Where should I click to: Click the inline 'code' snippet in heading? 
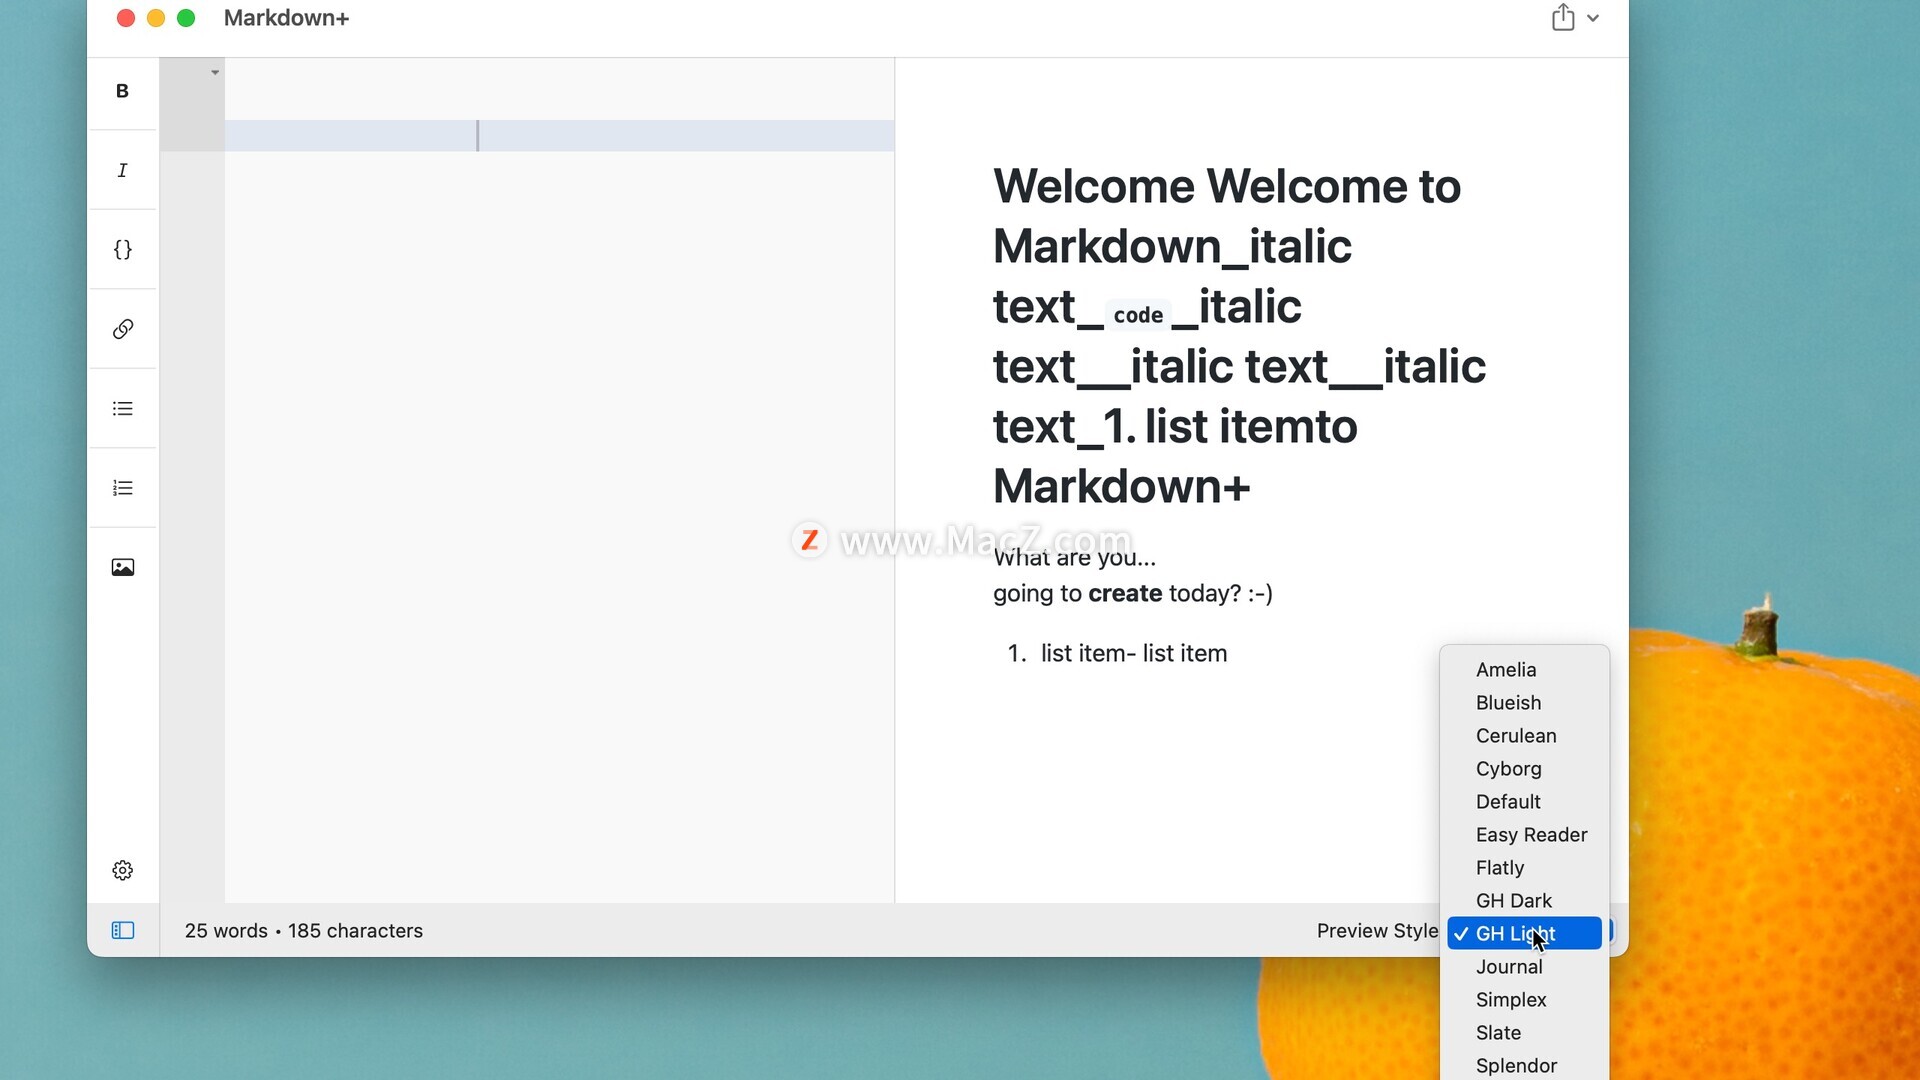1138,315
